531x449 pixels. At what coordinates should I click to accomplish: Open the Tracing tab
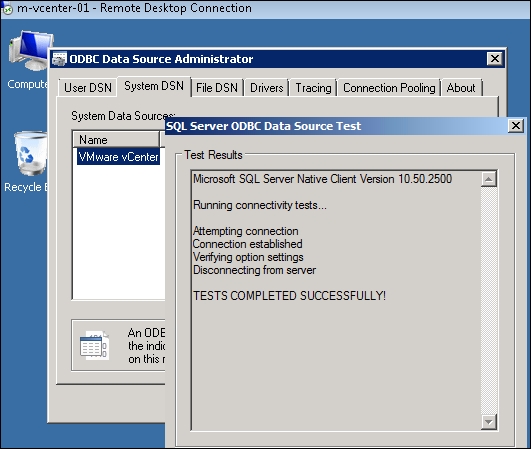(x=313, y=88)
